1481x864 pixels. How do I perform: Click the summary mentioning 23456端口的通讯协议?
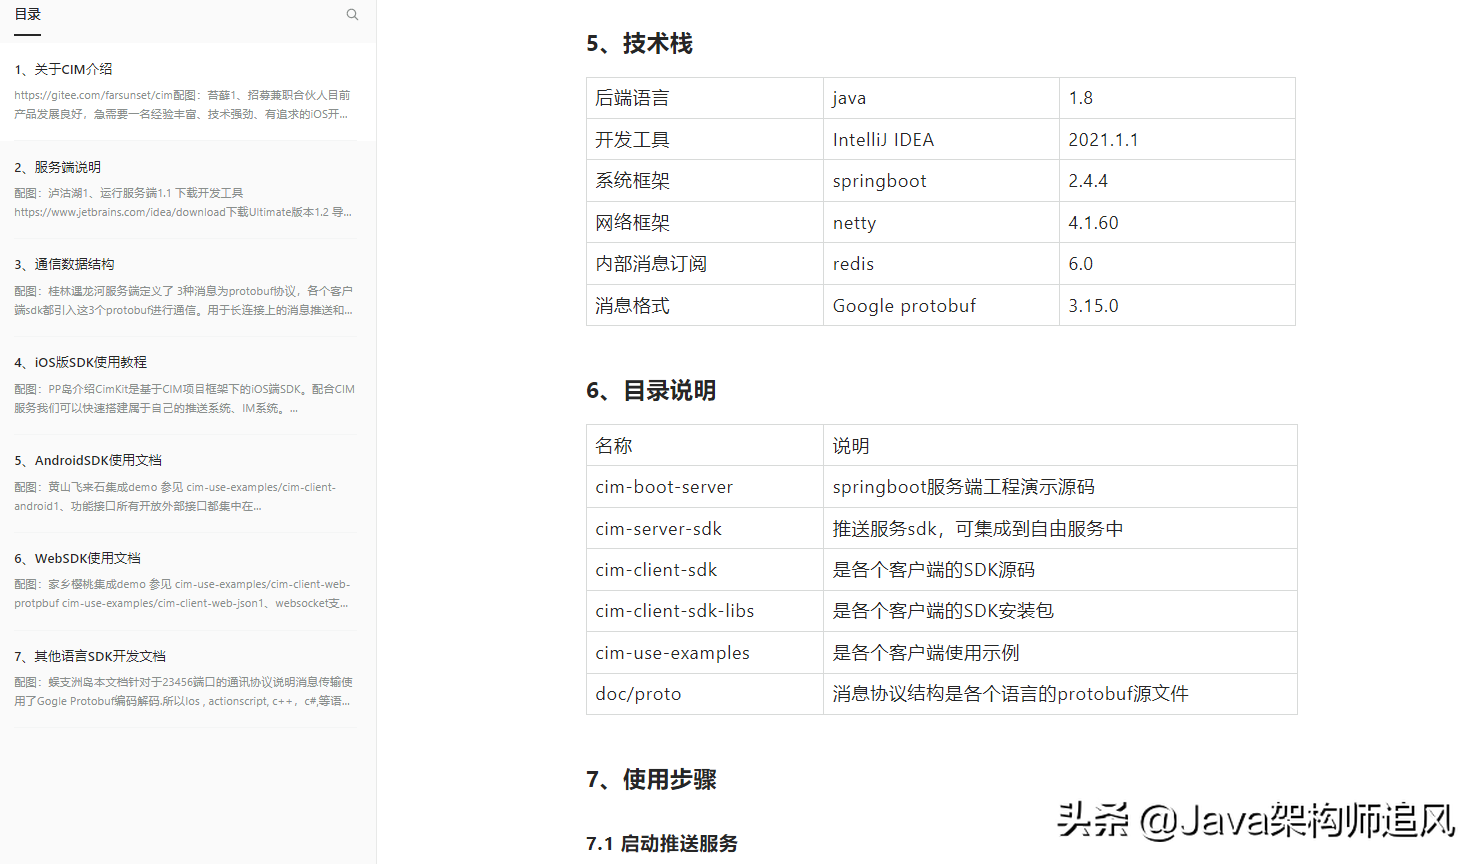(x=183, y=691)
